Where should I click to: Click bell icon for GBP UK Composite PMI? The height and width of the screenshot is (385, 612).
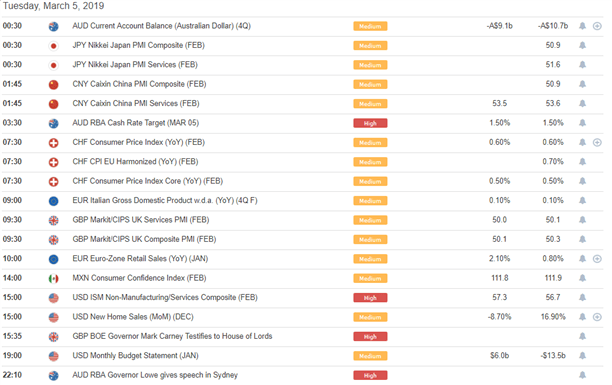coord(582,239)
